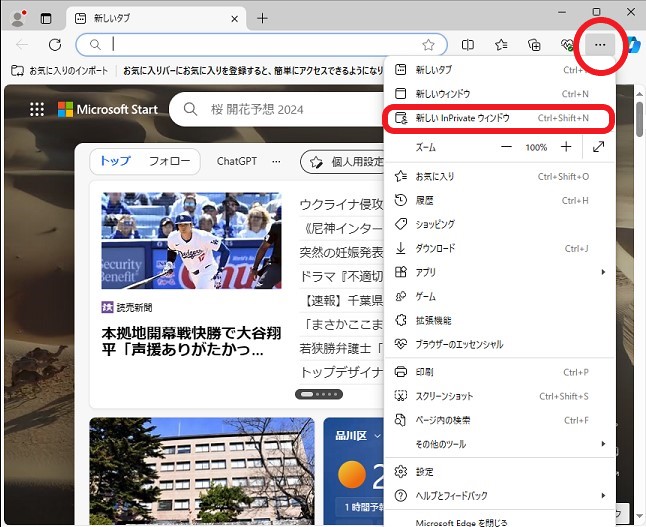This screenshot has height=527, width=646.
Task: Click the refresh page icon
Action: [x=55, y=45]
